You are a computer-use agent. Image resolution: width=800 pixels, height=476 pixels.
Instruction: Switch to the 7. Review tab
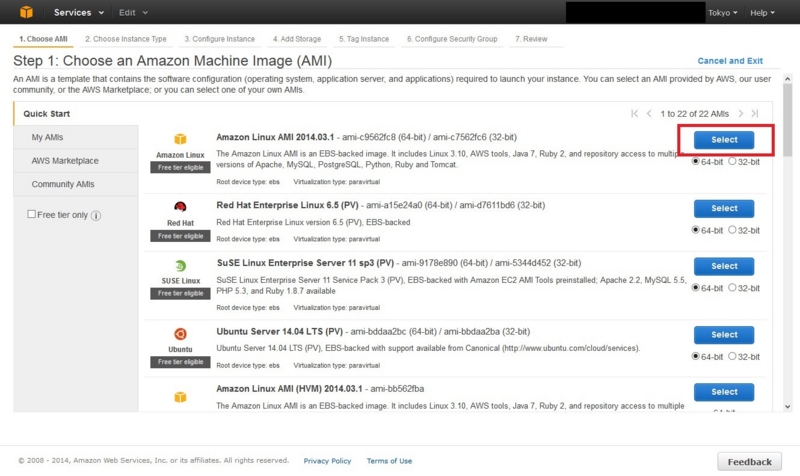click(531, 39)
